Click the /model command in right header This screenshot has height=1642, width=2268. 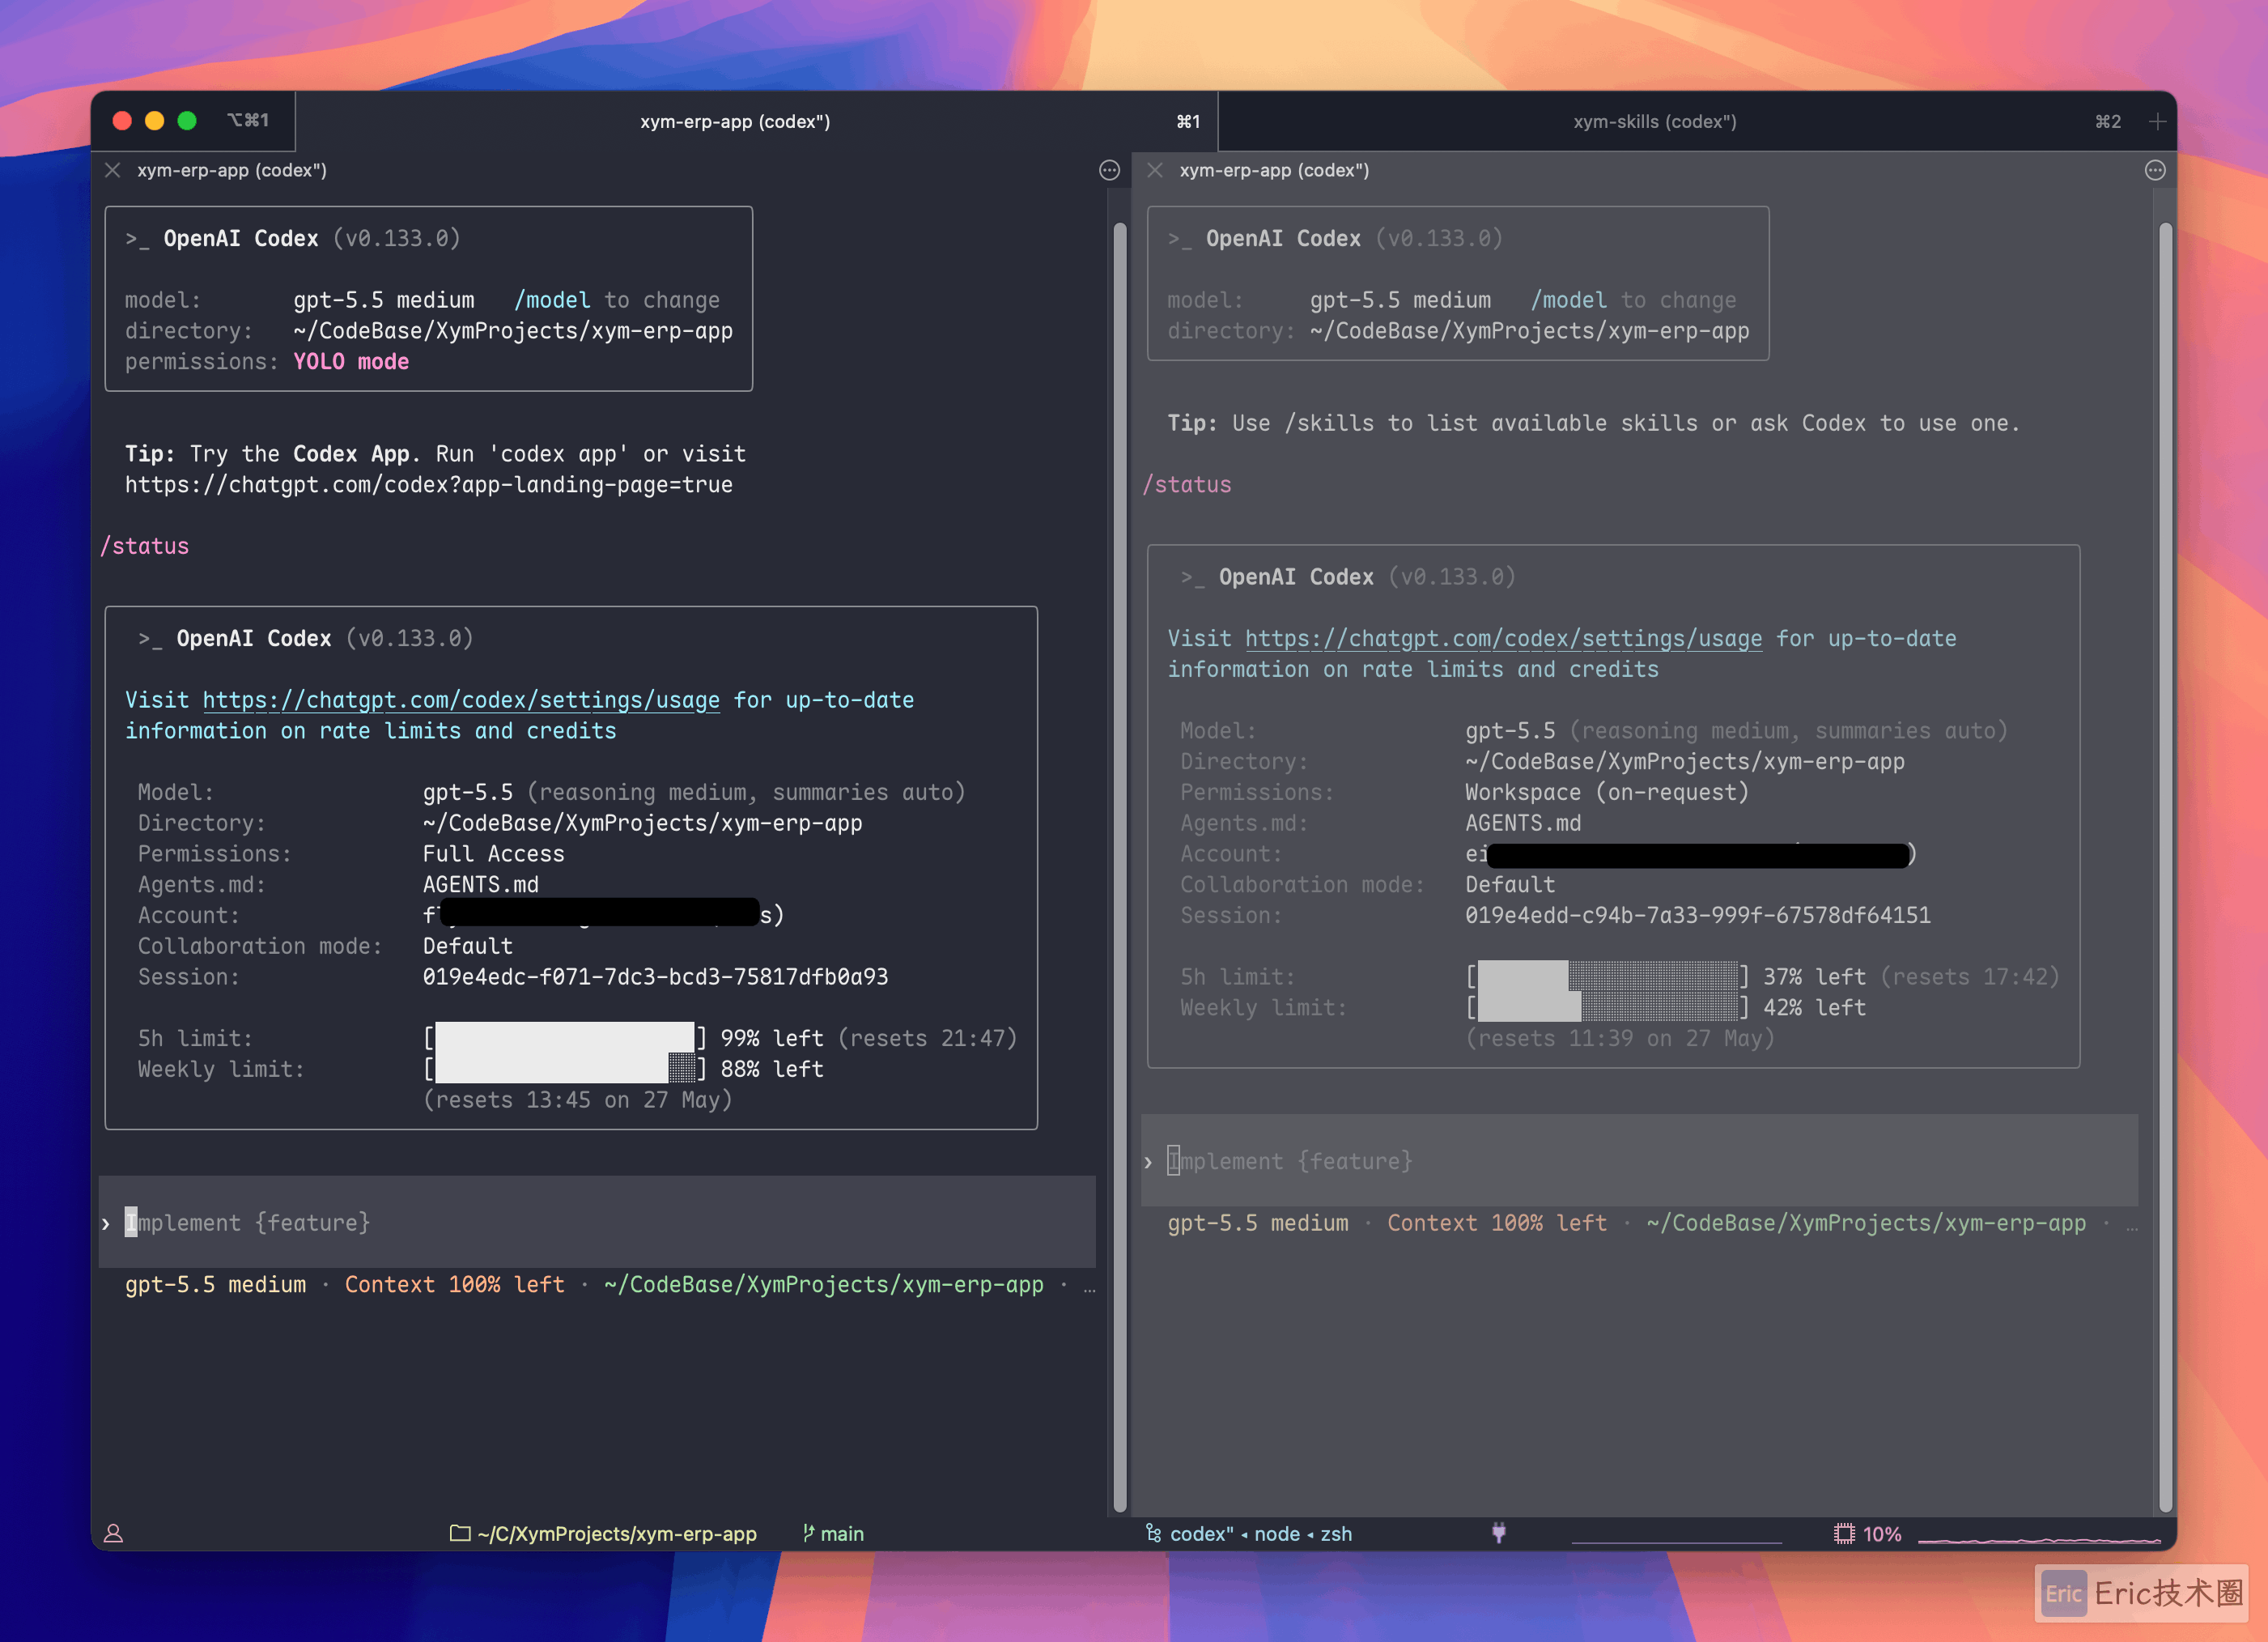1569,300
